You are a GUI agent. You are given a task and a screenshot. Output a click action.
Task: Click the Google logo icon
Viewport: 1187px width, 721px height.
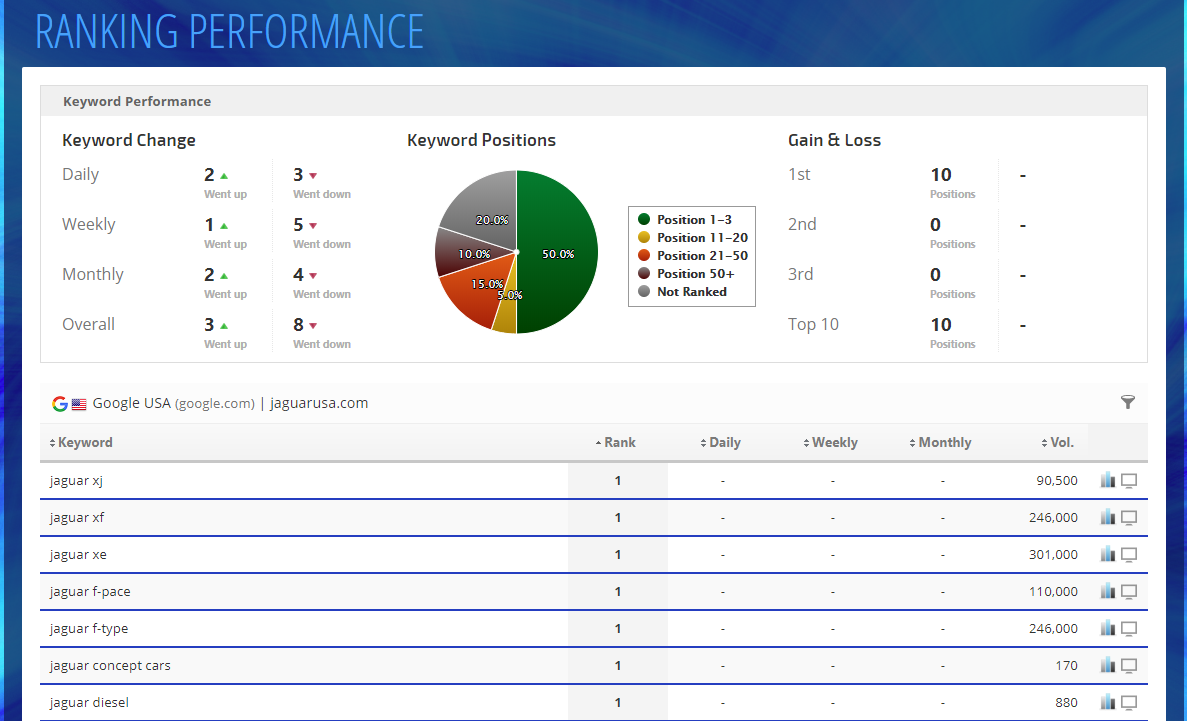pos(60,404)
